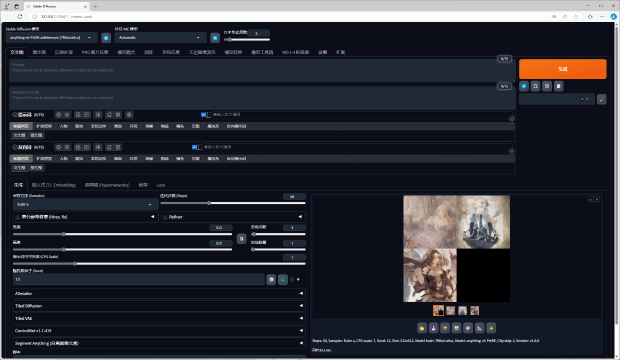Screen dimensions: 620x360
Task: Adjust the CFG Scale slider
Action: click(x=159, y=263)
